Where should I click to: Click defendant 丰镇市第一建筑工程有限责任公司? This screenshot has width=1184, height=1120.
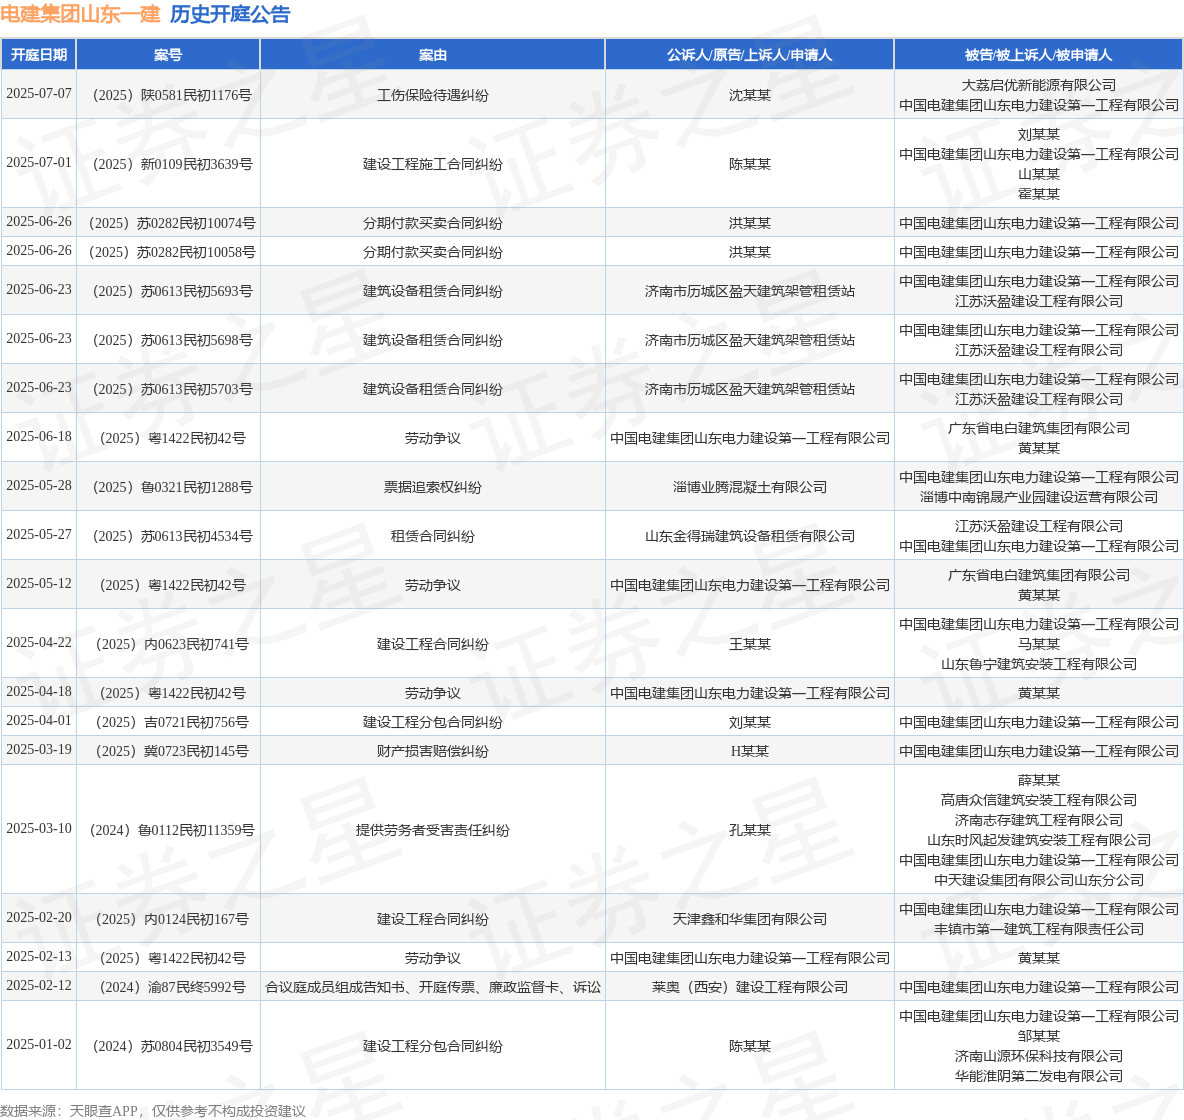tap(1038, 930)
